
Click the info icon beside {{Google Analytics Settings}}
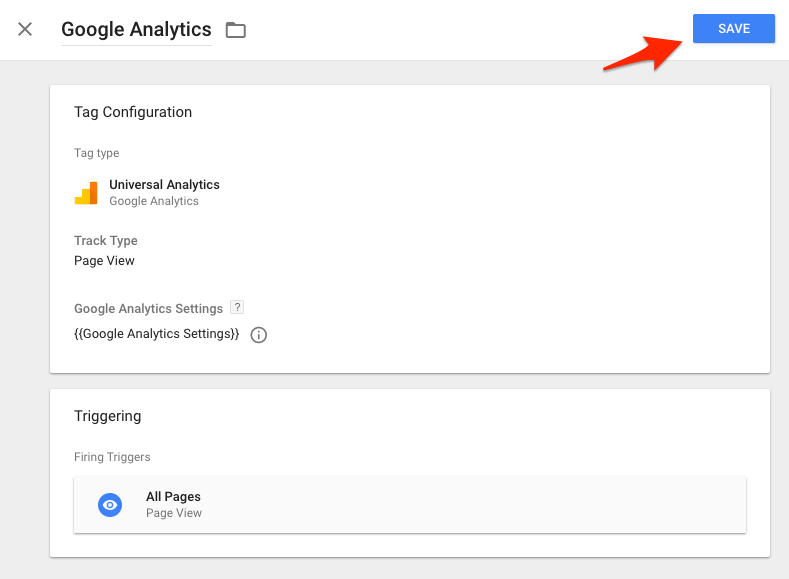[258, 335]
